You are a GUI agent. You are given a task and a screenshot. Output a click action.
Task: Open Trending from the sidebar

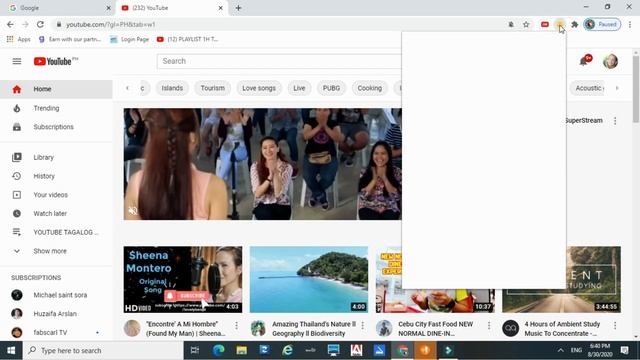pos(56,108)
